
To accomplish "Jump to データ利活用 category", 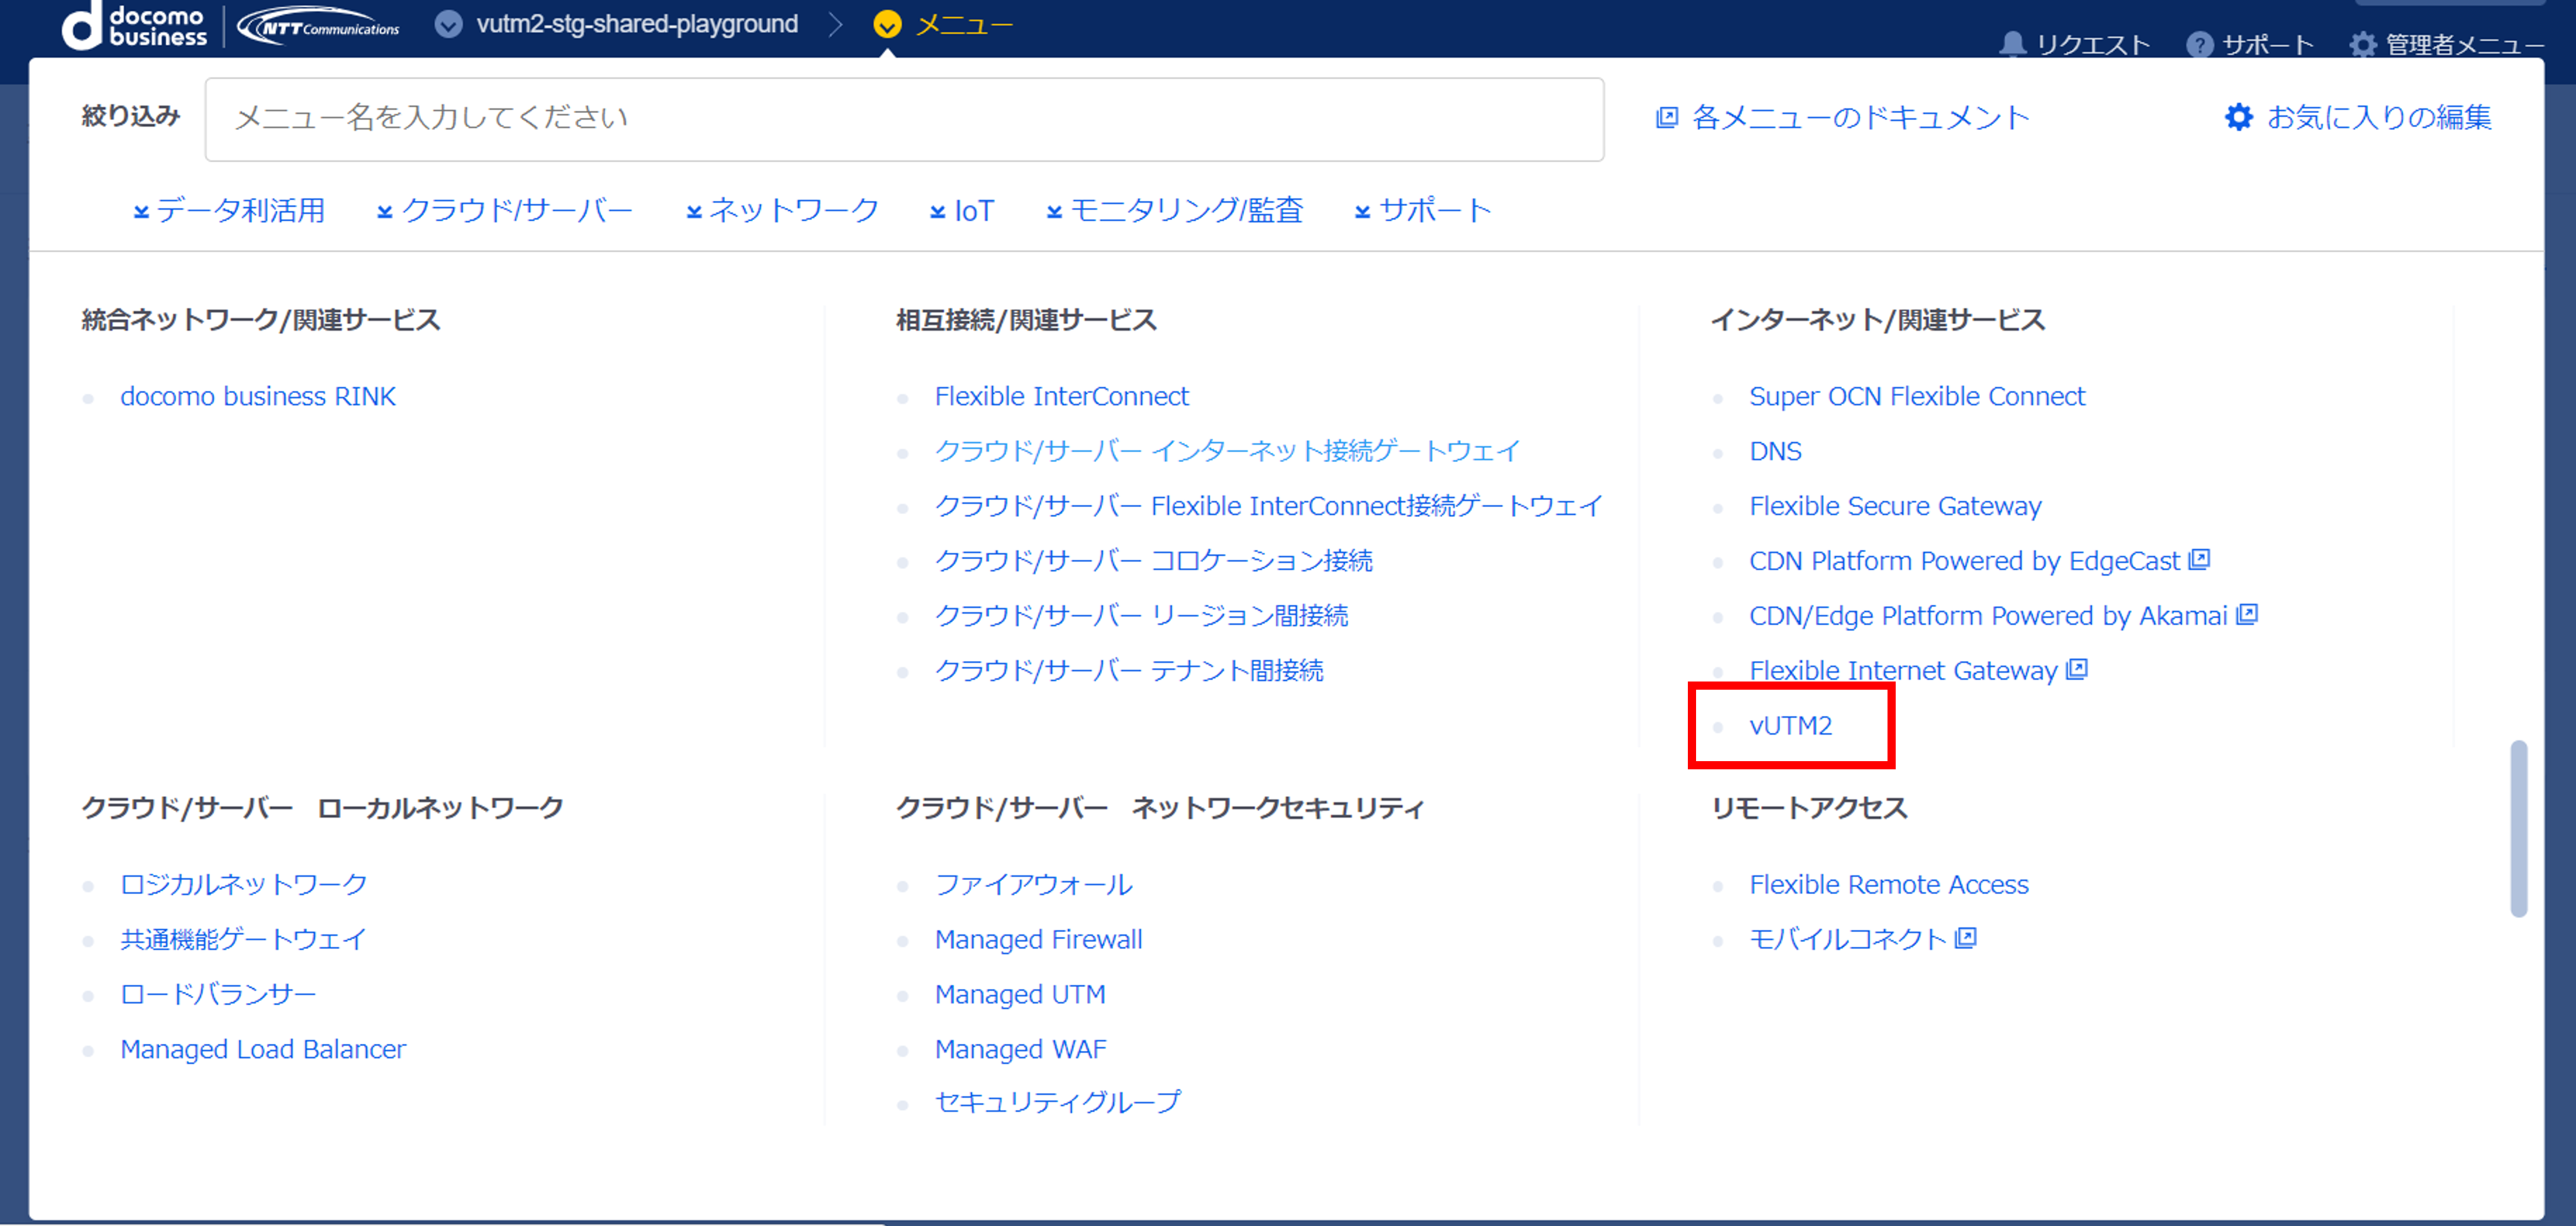I will click(x=240, y=210).
